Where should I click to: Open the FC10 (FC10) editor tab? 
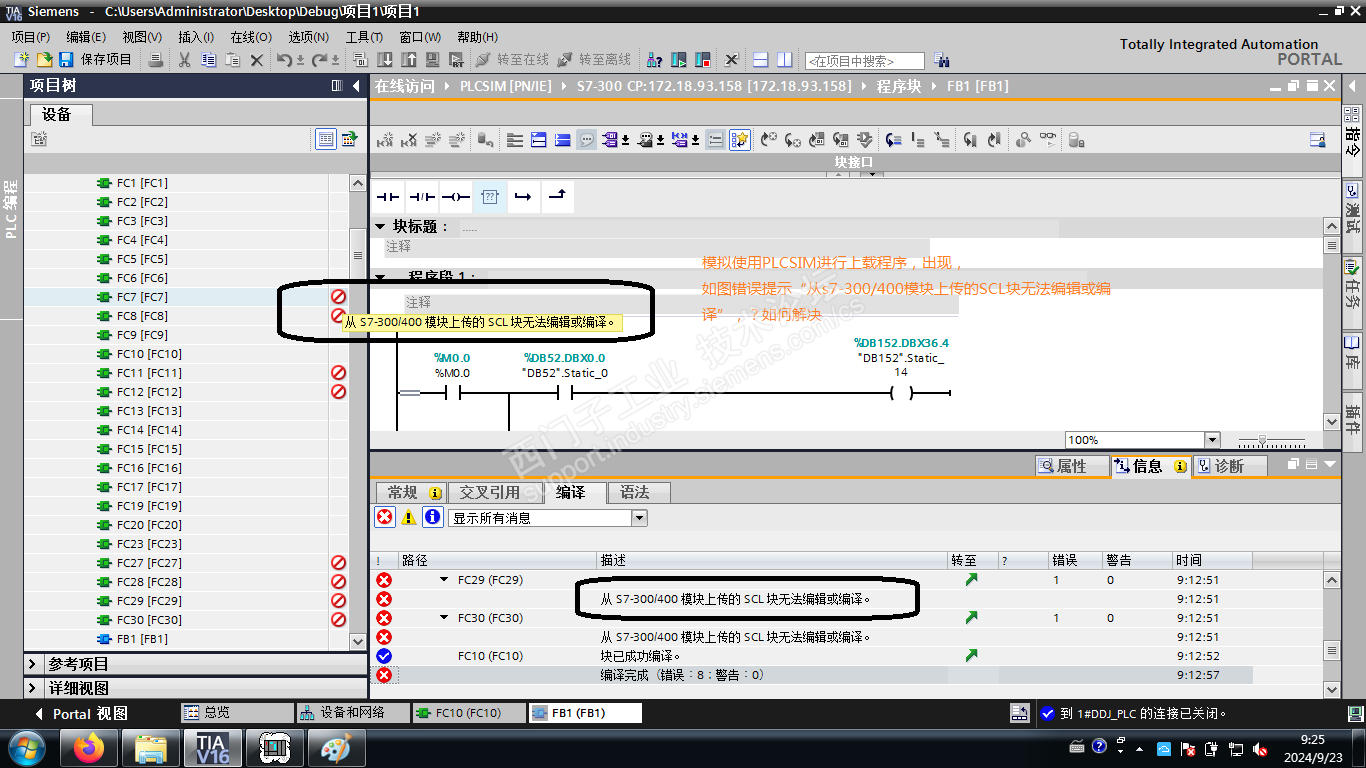468,713
